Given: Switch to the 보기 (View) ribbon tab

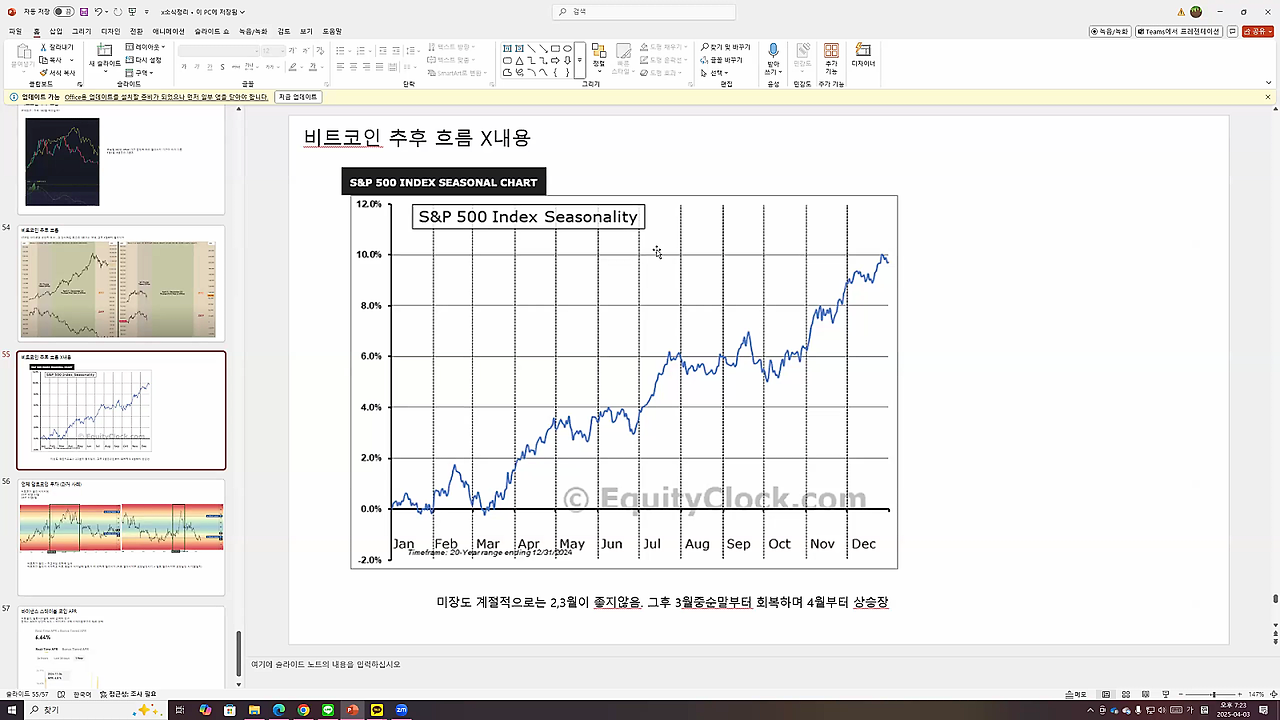Looking at the screenshot, I should (306, 31).
